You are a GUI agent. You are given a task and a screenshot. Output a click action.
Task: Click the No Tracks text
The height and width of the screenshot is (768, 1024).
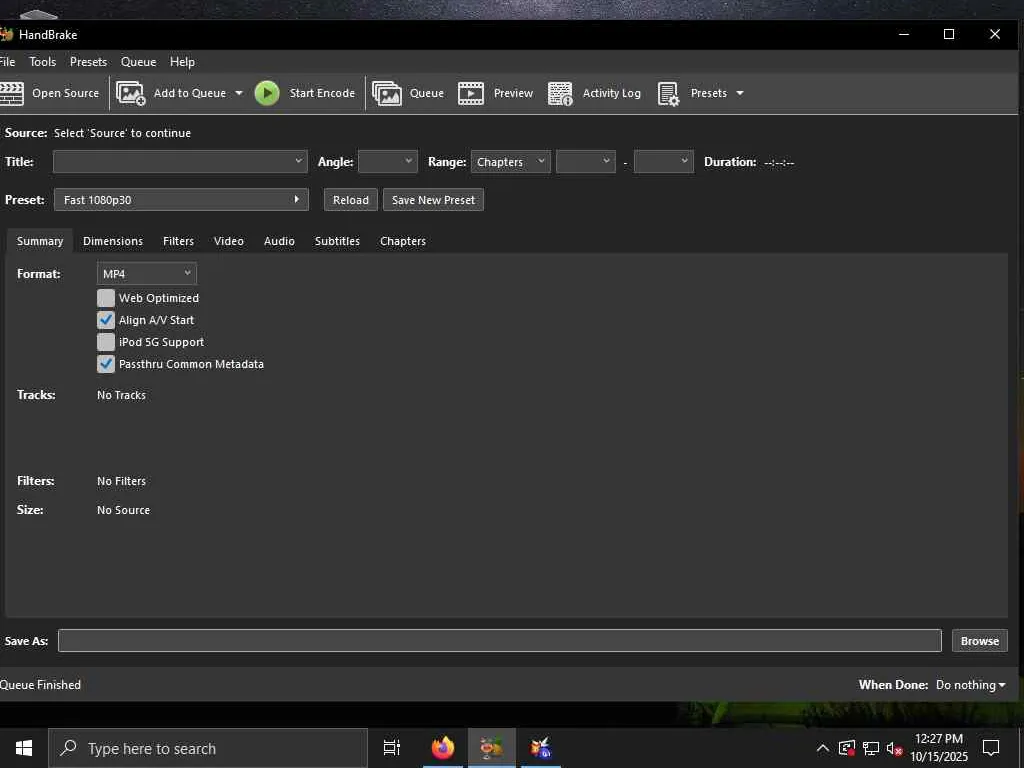tap(121, 395)
